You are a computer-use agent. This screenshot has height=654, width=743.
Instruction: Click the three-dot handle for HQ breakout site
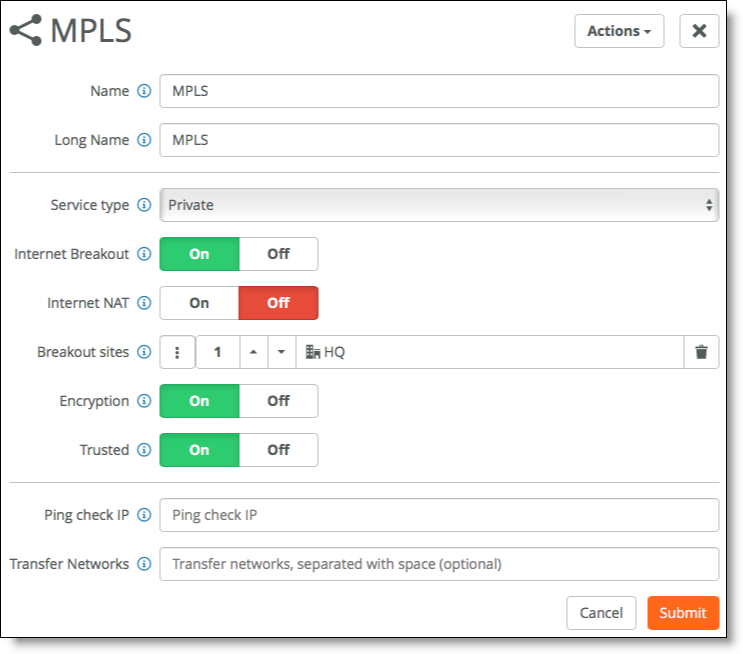click(177, 352)
